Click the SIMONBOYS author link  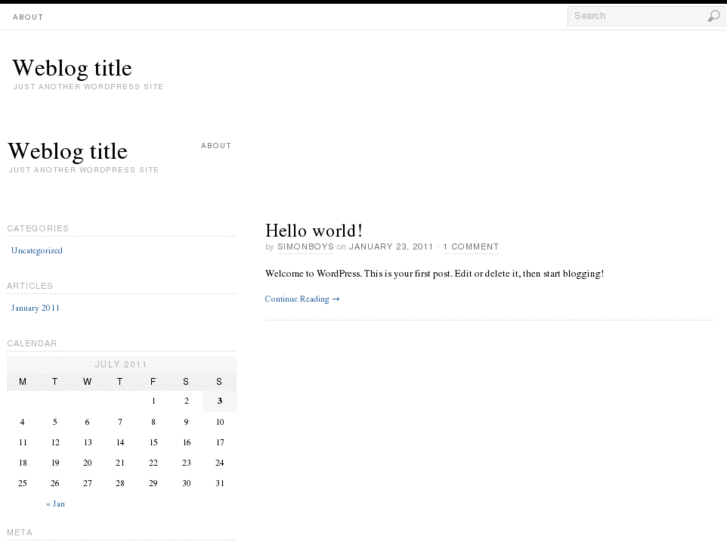(x=305, y=247)
